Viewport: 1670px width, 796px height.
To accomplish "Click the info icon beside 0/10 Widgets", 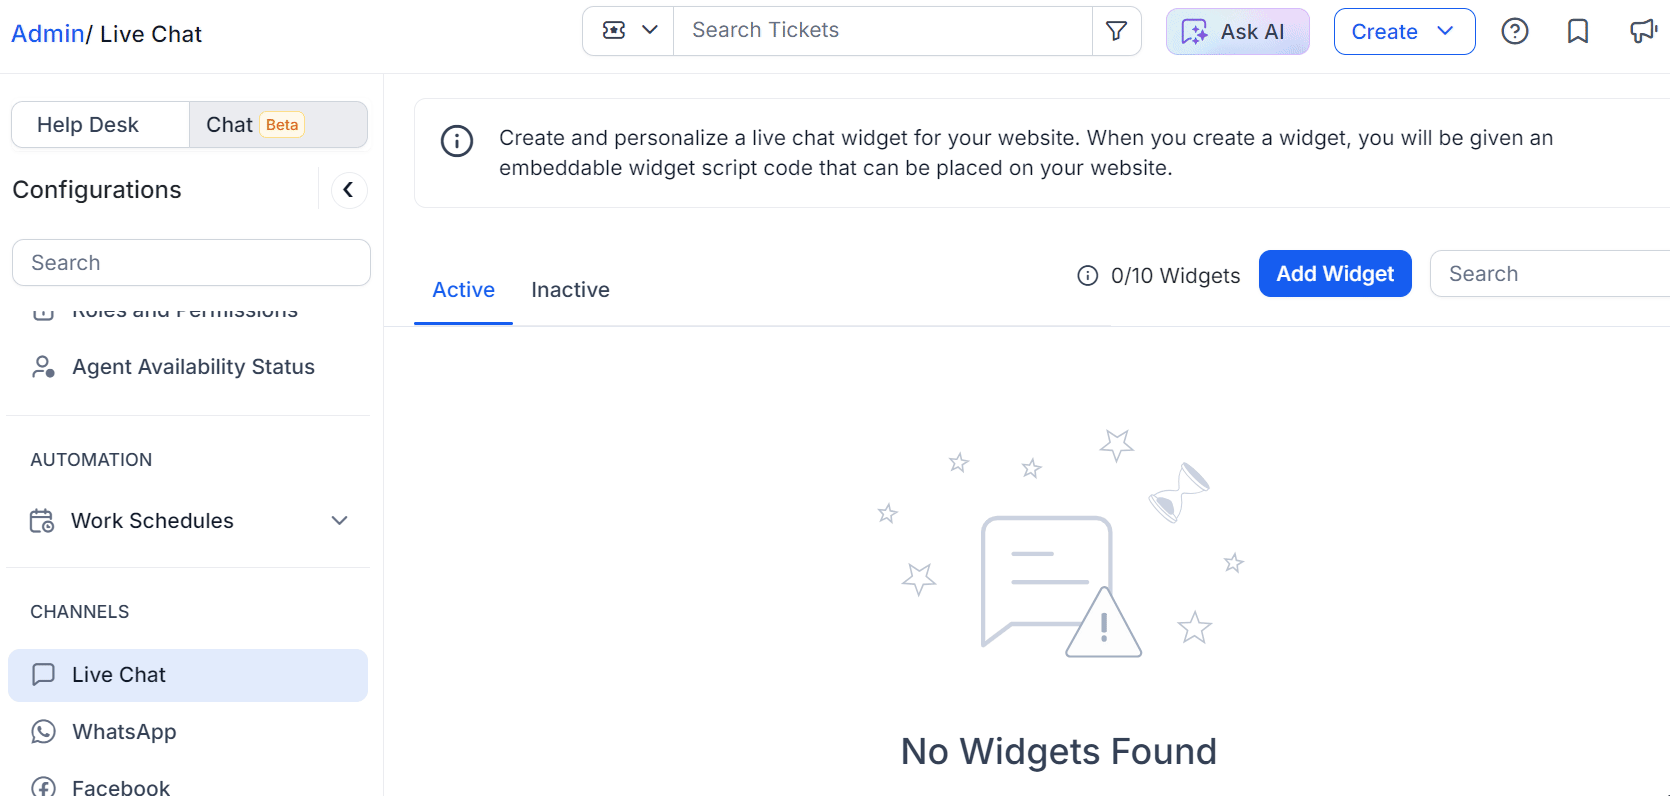I will coord(1087,275).
